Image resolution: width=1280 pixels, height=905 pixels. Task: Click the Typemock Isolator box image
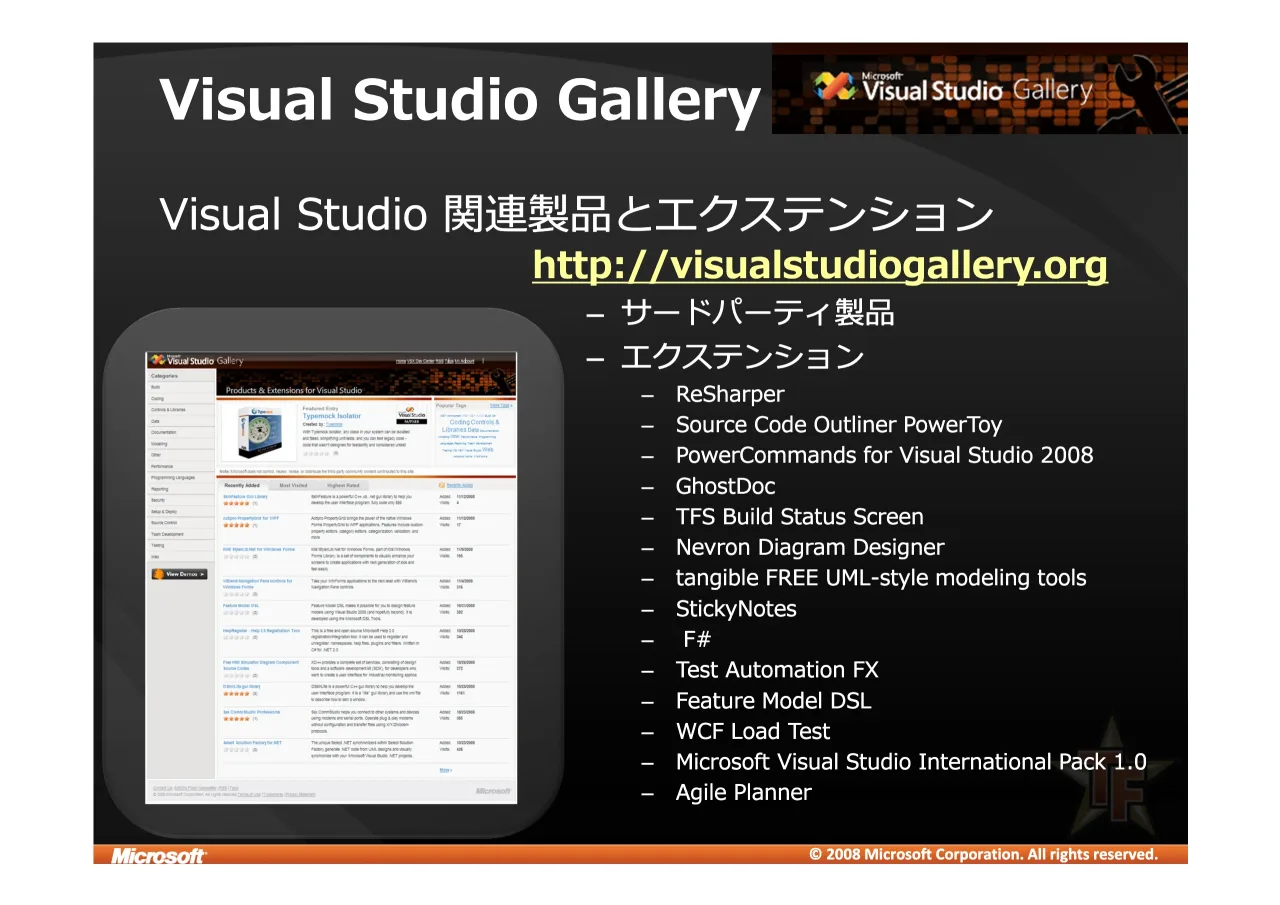(260, 432)
